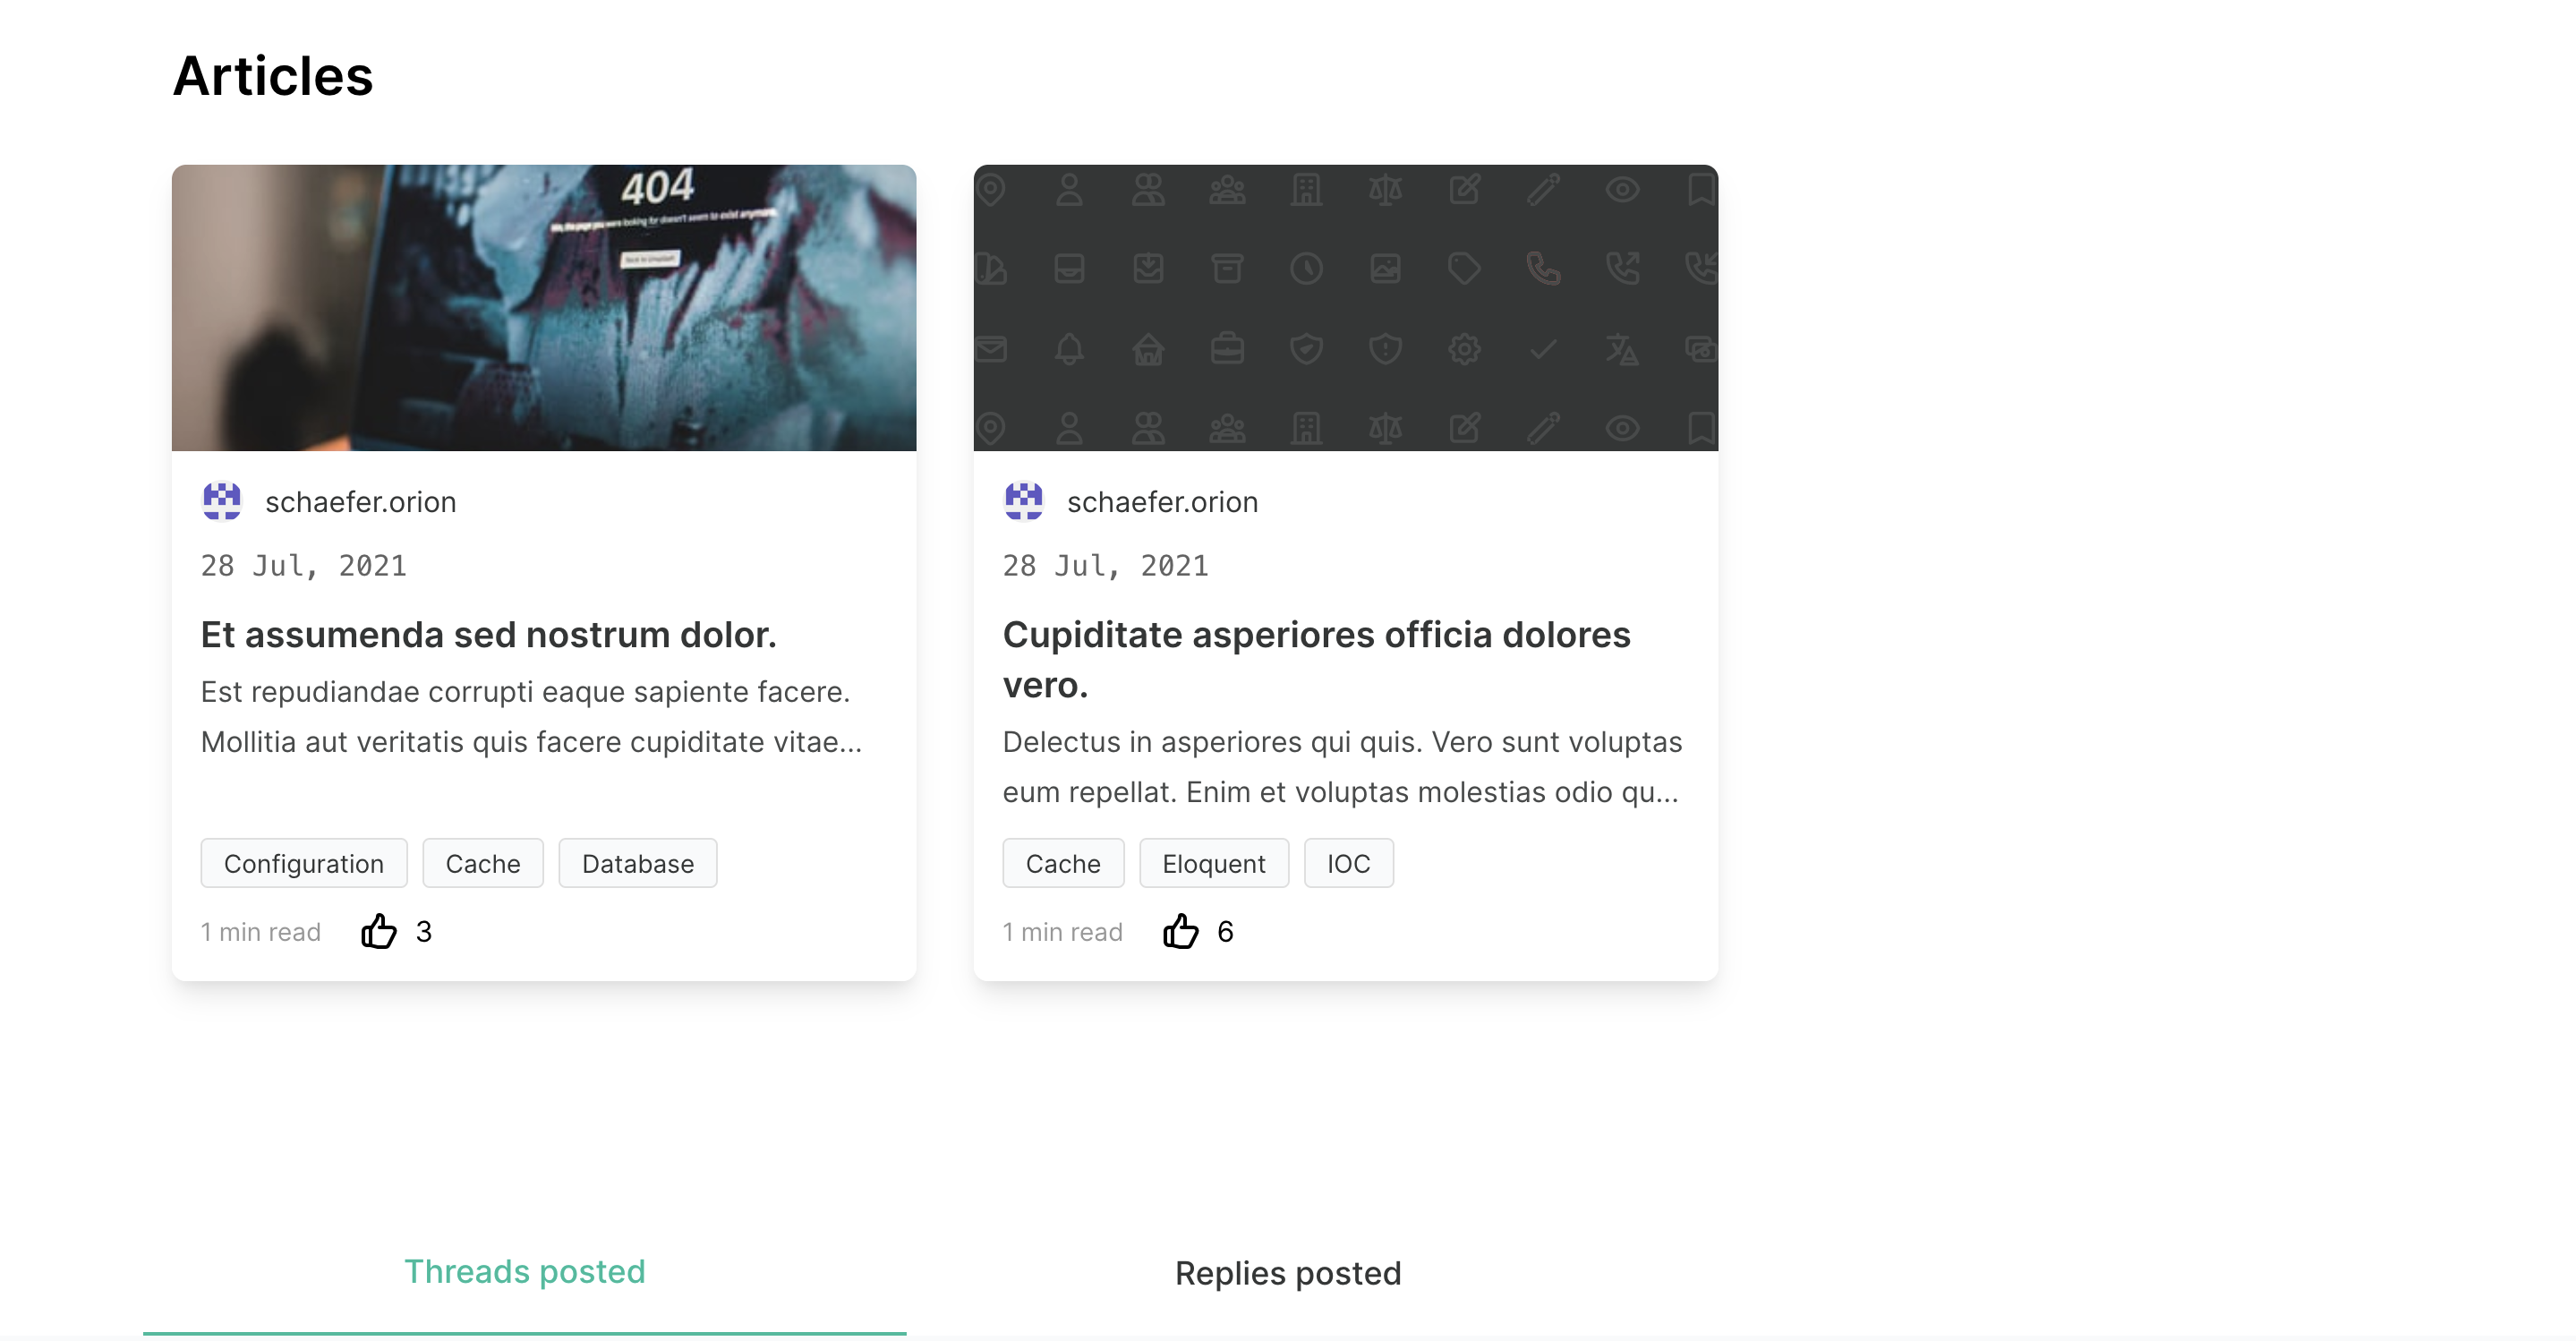Viewport: 2576px width, 1341px height.
Task: Click thumbs-up icon on second article
Action: [1180, 931]
